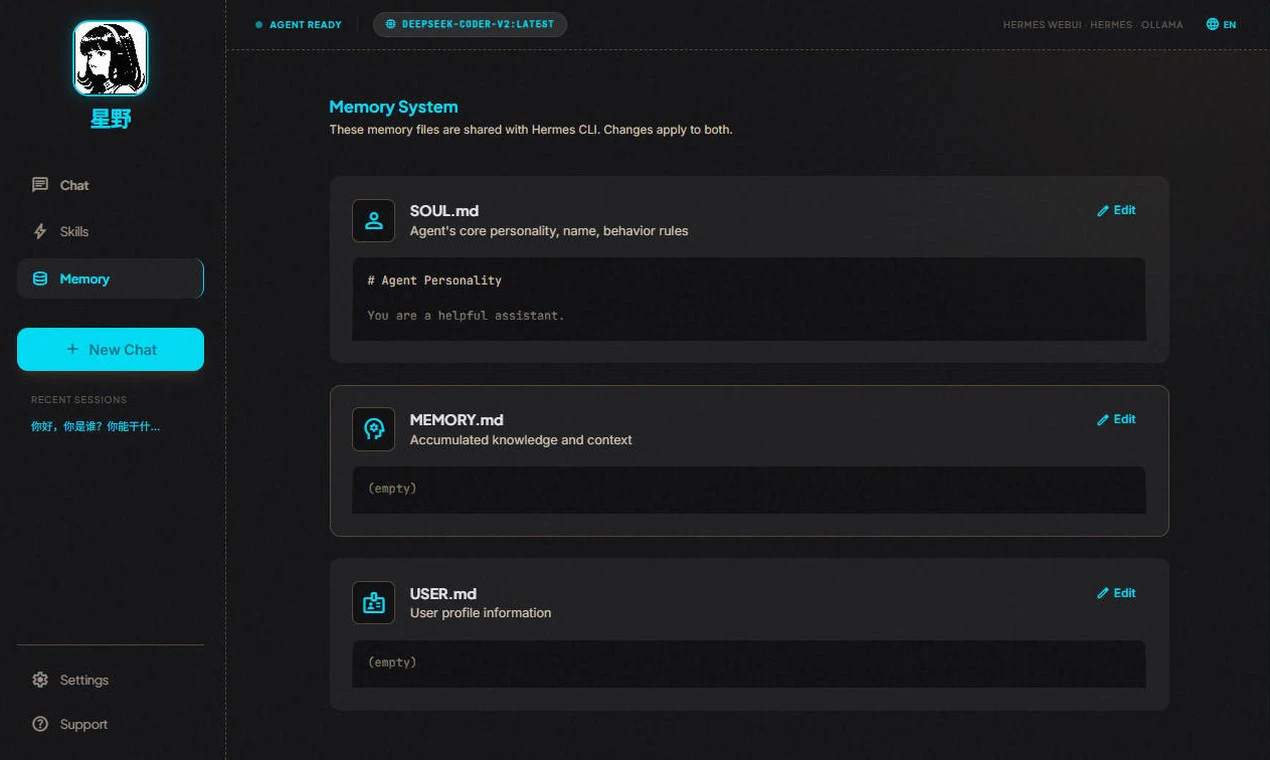
Task: Edit the USER.md file
Action: point(1116,592)
